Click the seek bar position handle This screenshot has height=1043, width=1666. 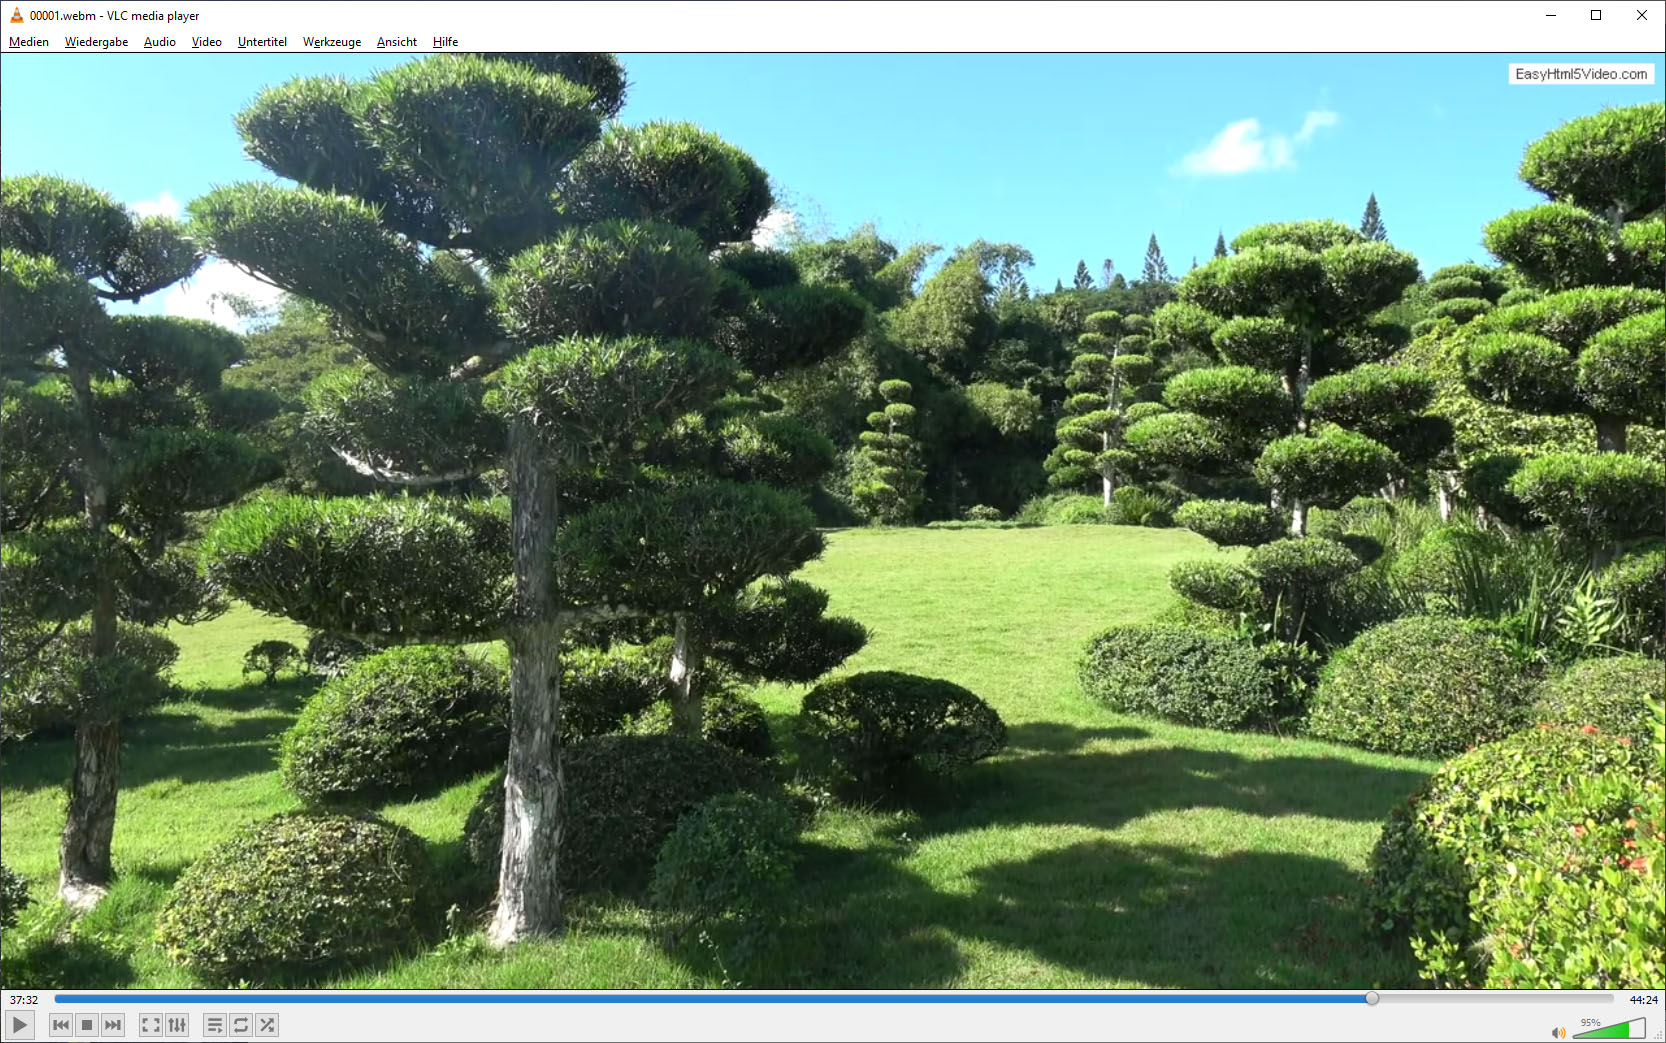1372,998
